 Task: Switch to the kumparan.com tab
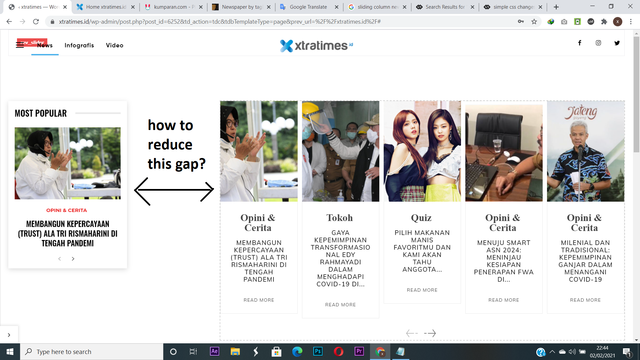173,7
